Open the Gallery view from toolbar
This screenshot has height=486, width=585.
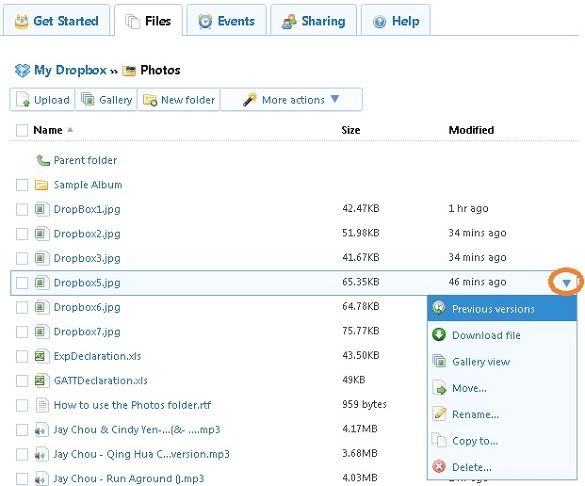(x=106, y=100)
